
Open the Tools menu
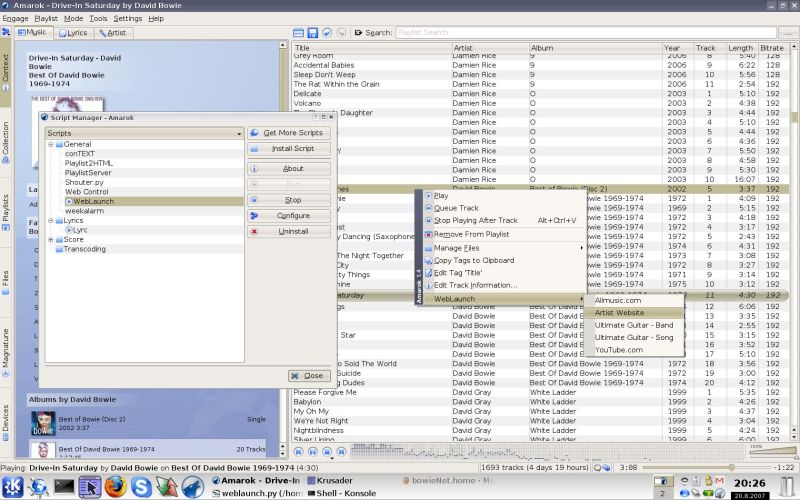point(98,18)
